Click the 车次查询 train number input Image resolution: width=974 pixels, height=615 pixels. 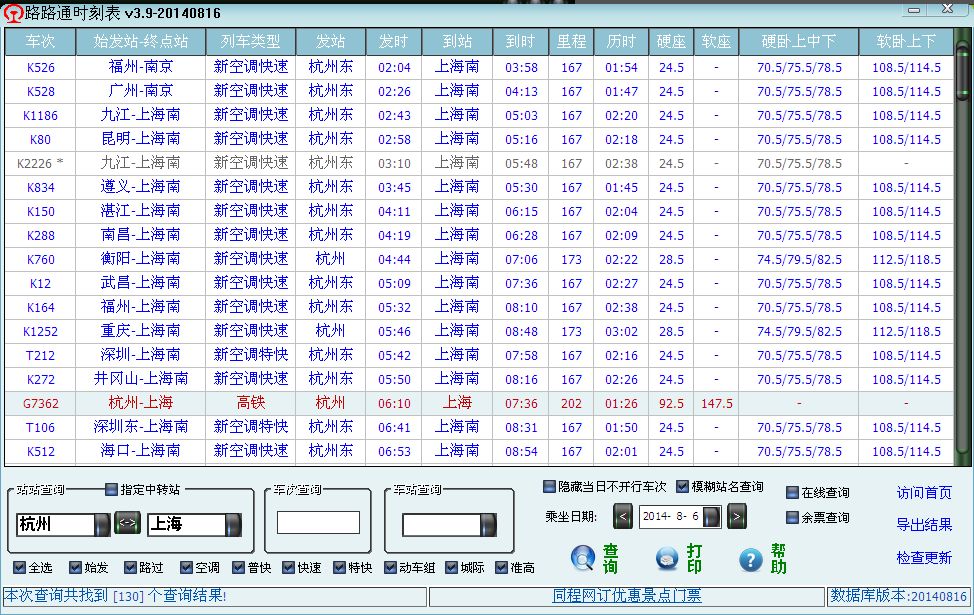click(318, 522)
